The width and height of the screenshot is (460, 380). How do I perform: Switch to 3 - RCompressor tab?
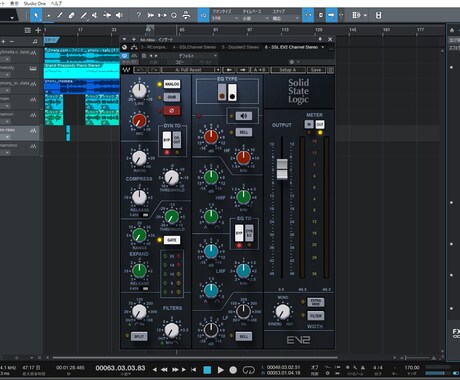coord(153,47)
